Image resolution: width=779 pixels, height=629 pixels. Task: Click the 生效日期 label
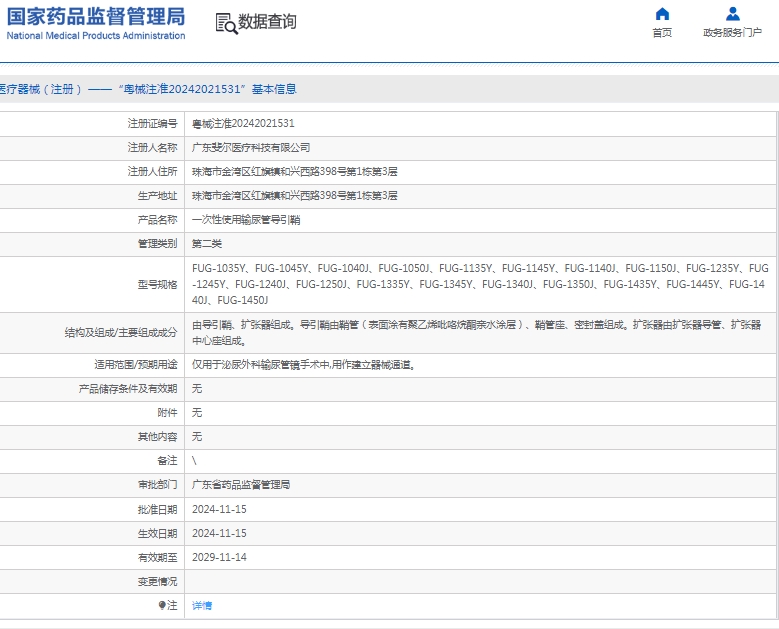tap(157, 533)
